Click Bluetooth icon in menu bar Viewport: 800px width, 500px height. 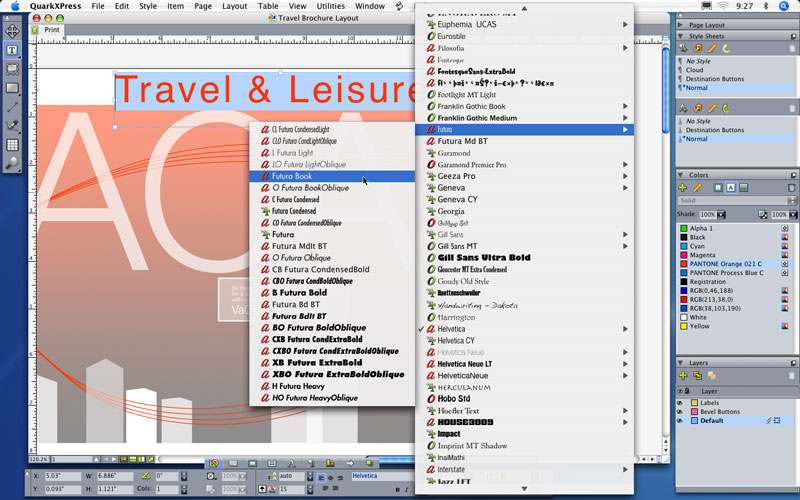[x=766, y=6]
